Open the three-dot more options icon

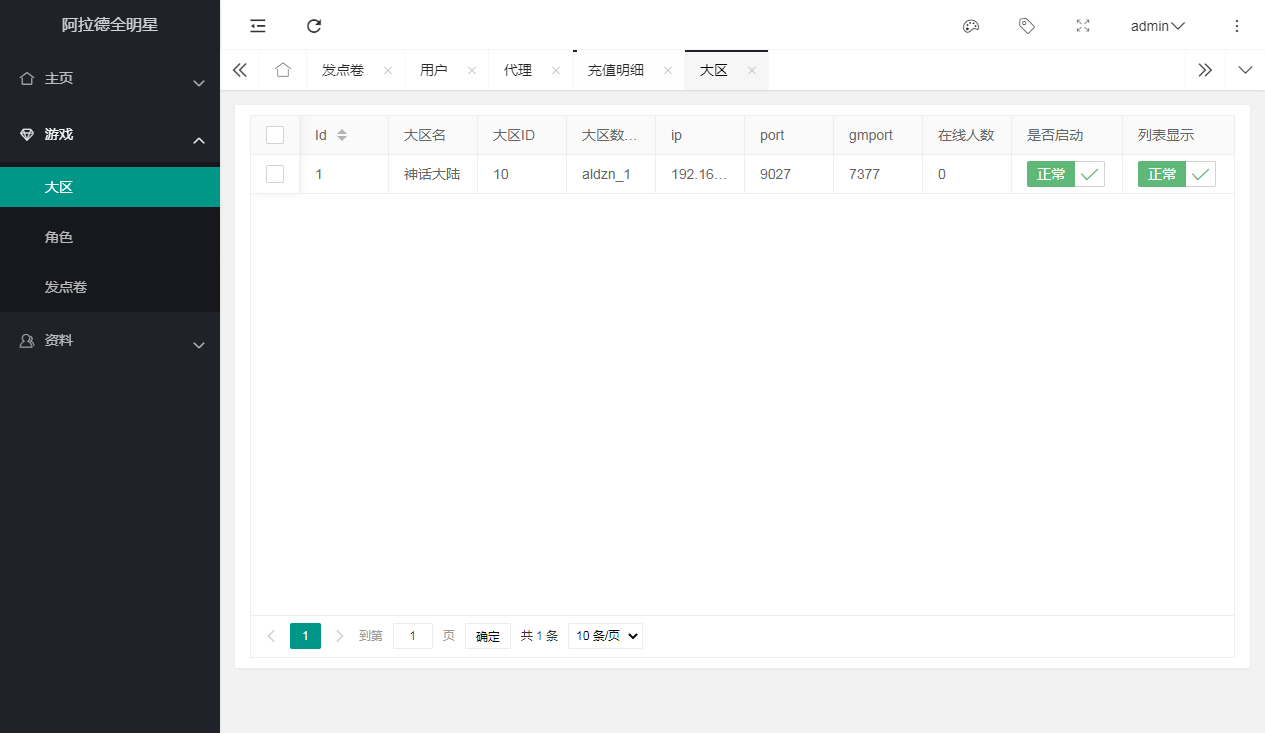pos(1237,26)
